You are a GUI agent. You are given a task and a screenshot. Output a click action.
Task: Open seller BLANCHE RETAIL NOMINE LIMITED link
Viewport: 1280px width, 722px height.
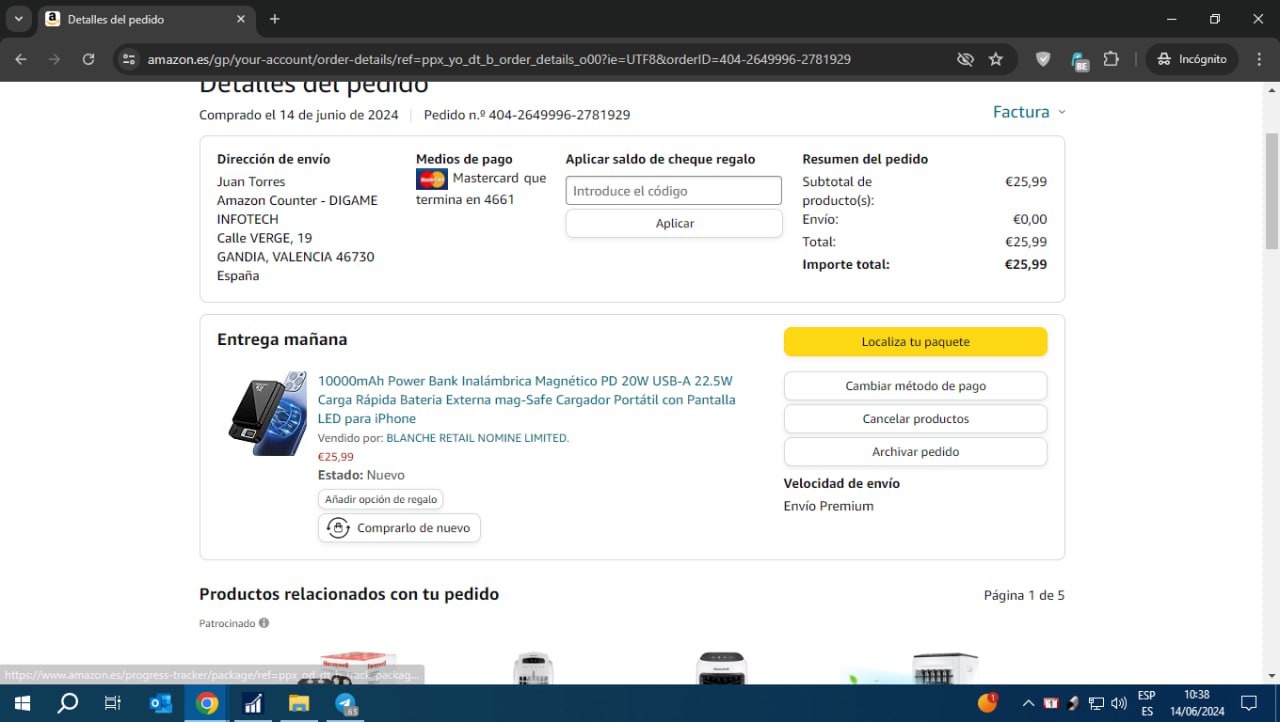coord(477,438)
